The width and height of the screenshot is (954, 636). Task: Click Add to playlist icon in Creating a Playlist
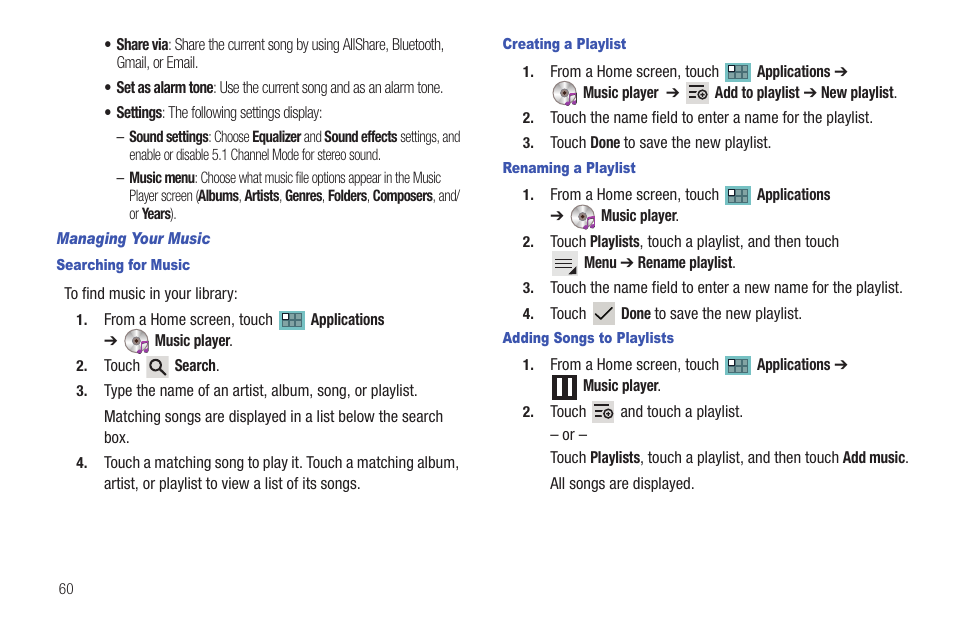pyautogui.click(x=697, y=93)
